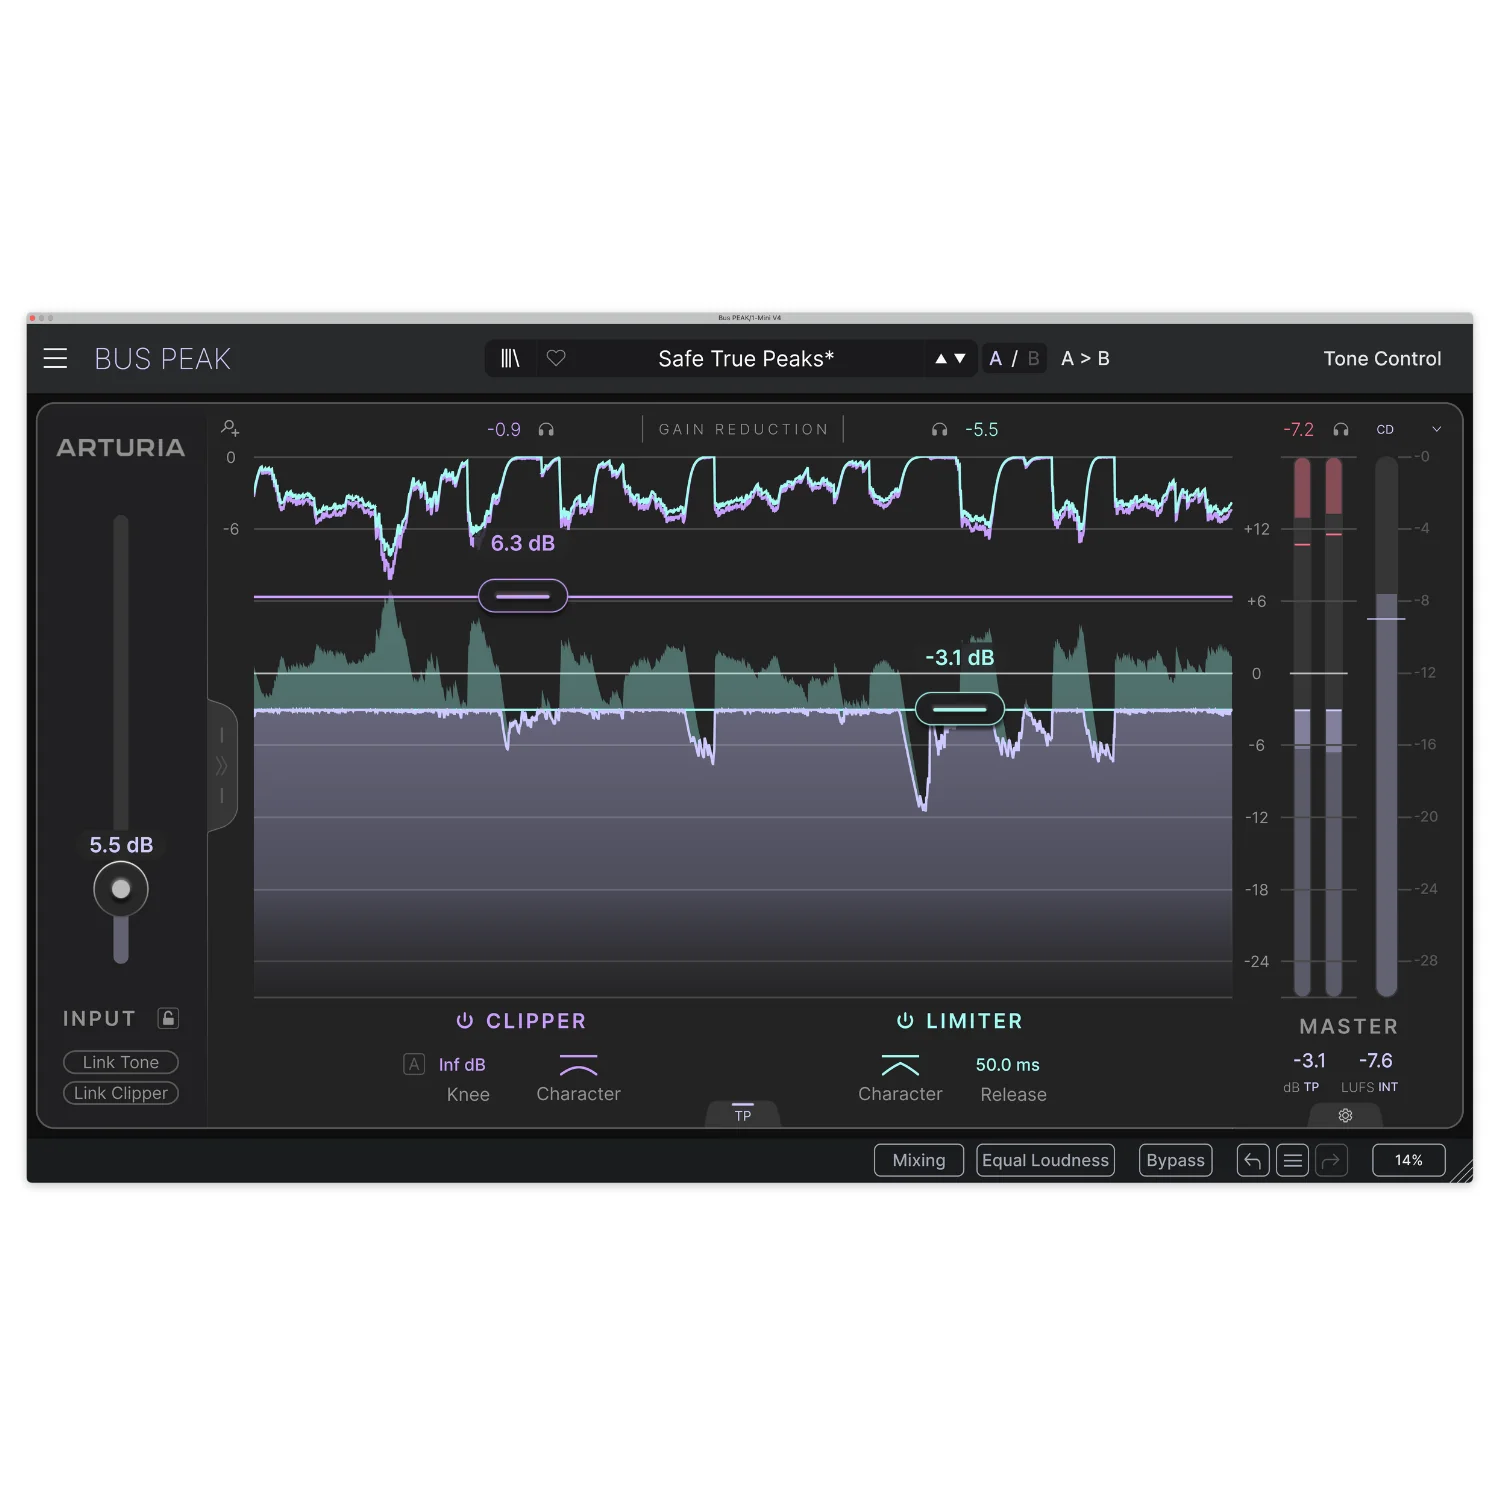Open master meter settings gear
This screenshot has width=1500, height=1500.
1345,1115
